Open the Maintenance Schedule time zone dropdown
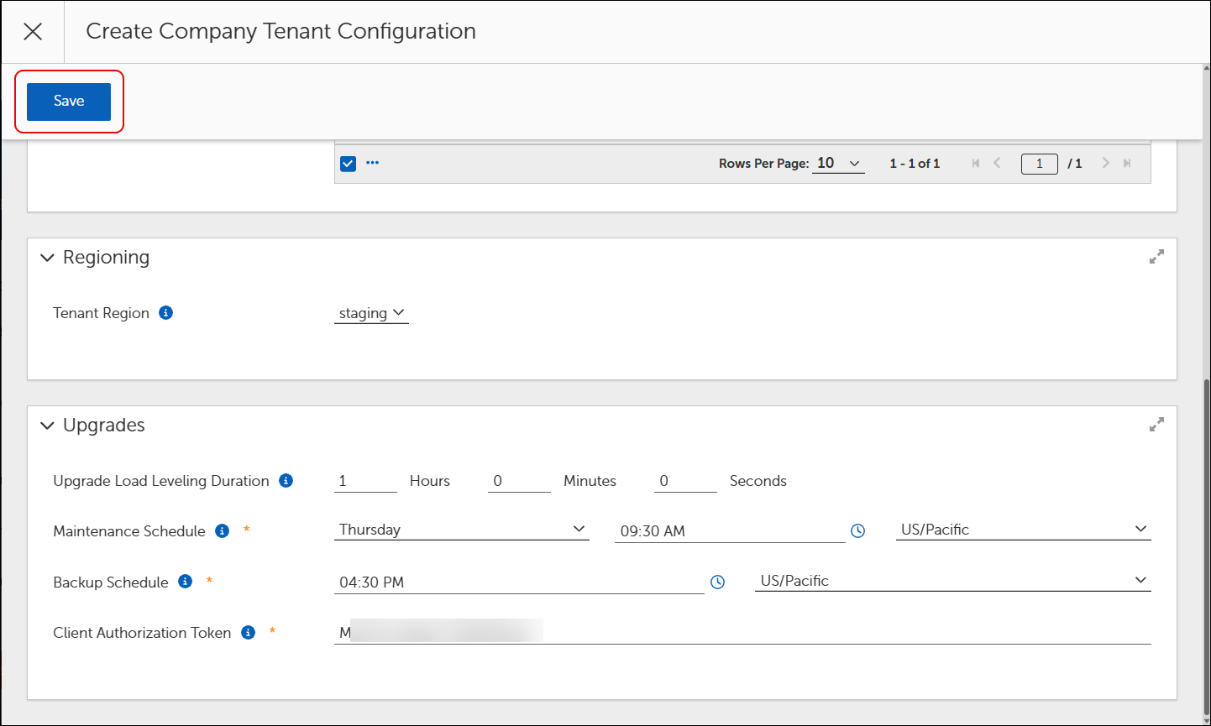Screen dimensions: 1211x726 tap(1023, 530)
